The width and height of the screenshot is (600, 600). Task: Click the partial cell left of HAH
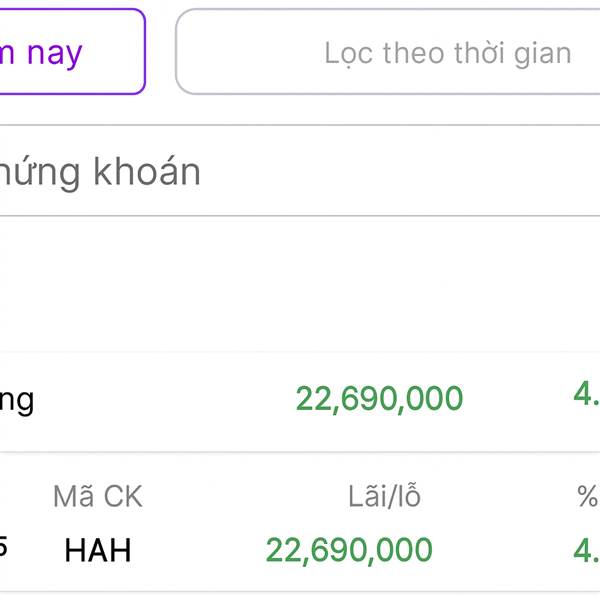(5, 546)
